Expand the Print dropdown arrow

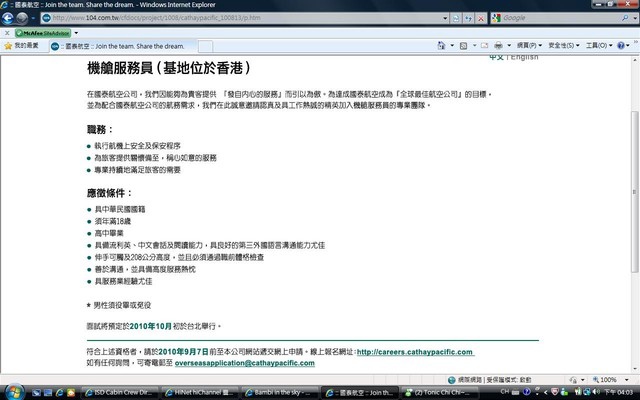(x=509, y=45)
